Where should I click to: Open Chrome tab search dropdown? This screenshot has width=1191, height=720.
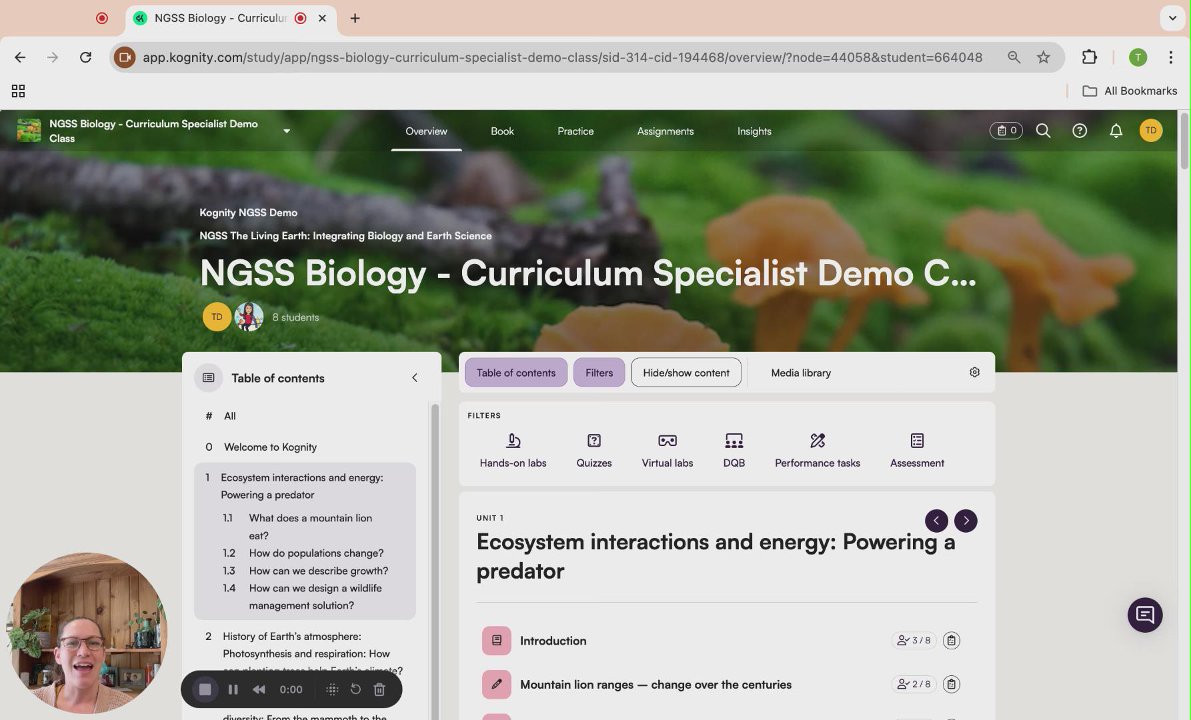pos(1172,17)
